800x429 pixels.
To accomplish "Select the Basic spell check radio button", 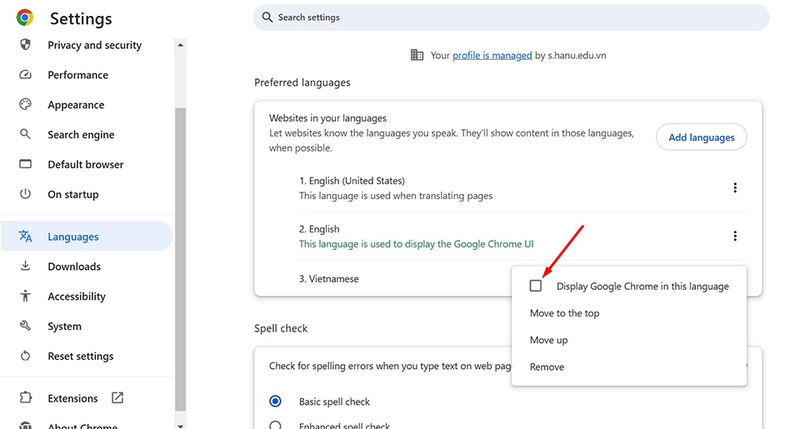I will click(x=275, y=401).
